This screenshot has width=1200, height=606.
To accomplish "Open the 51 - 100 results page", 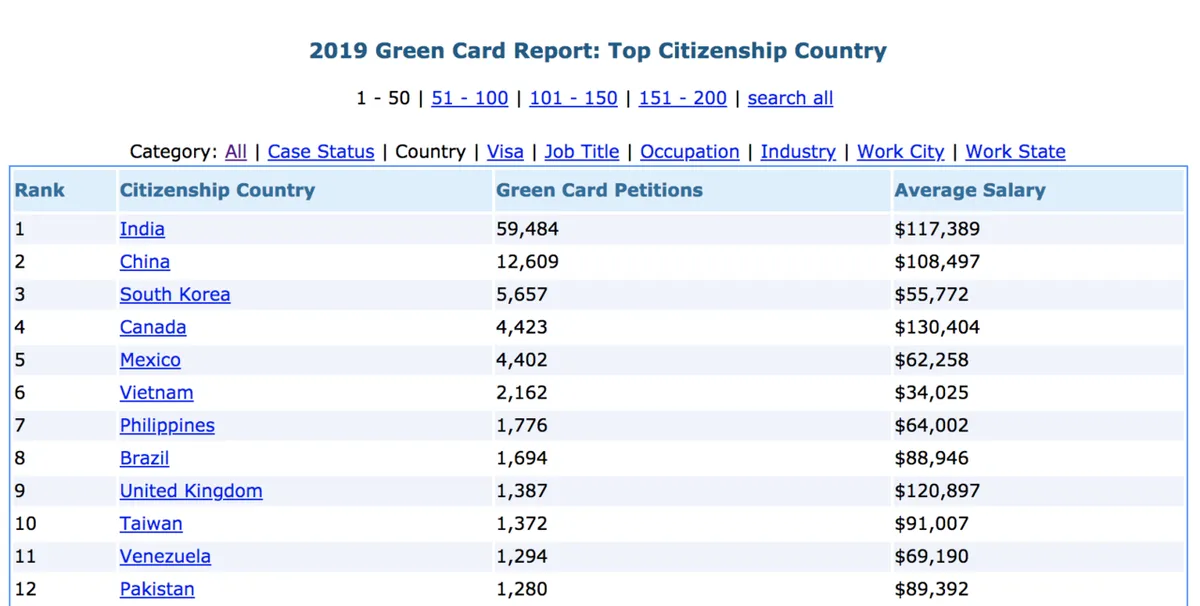I will point(469,98).
